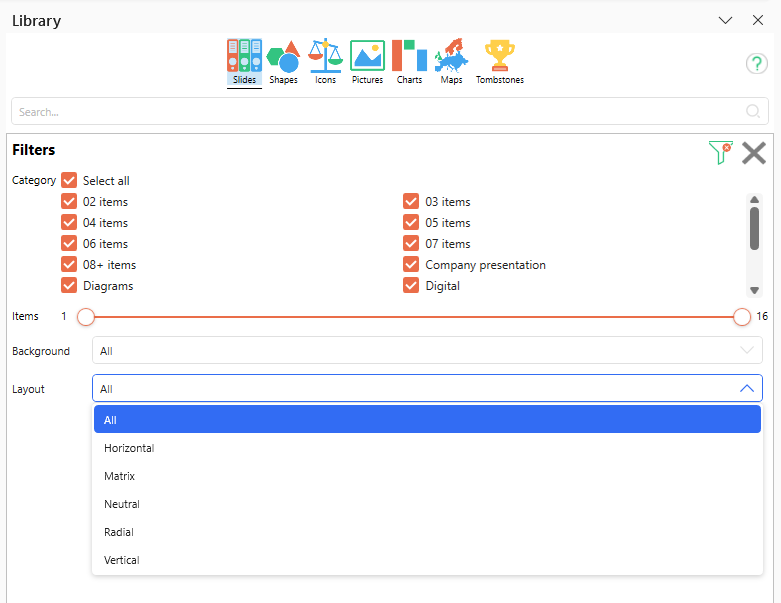Close the Library pane

758,20
